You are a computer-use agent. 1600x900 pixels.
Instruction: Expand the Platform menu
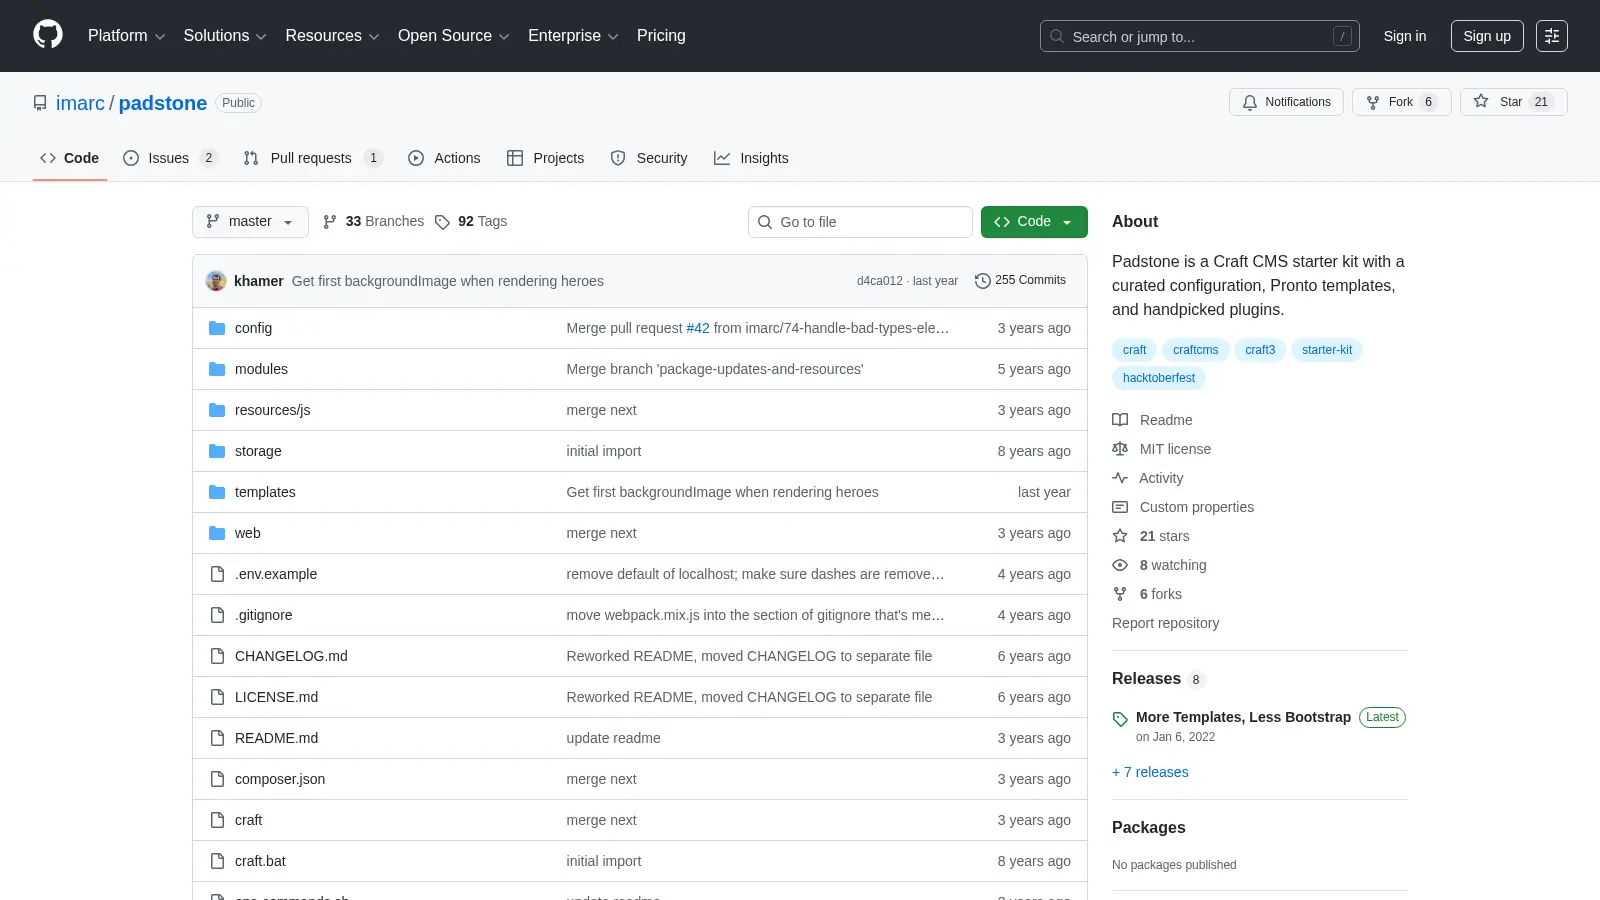tap(126, 36)
